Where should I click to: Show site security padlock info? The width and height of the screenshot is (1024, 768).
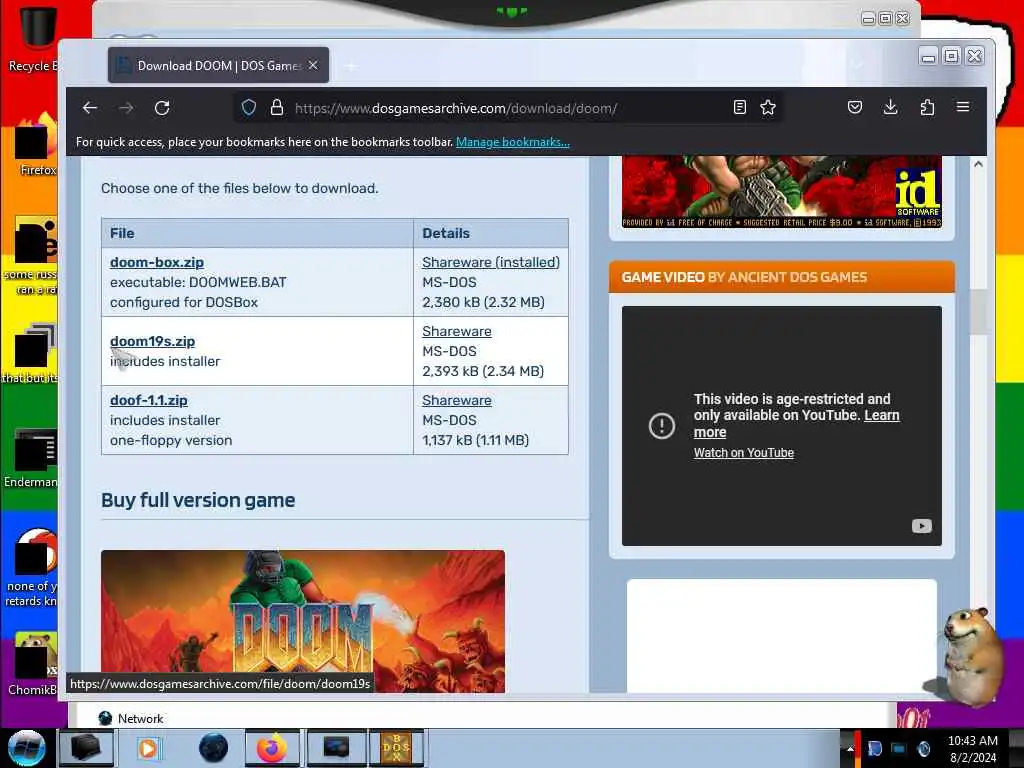coord(277,108)
